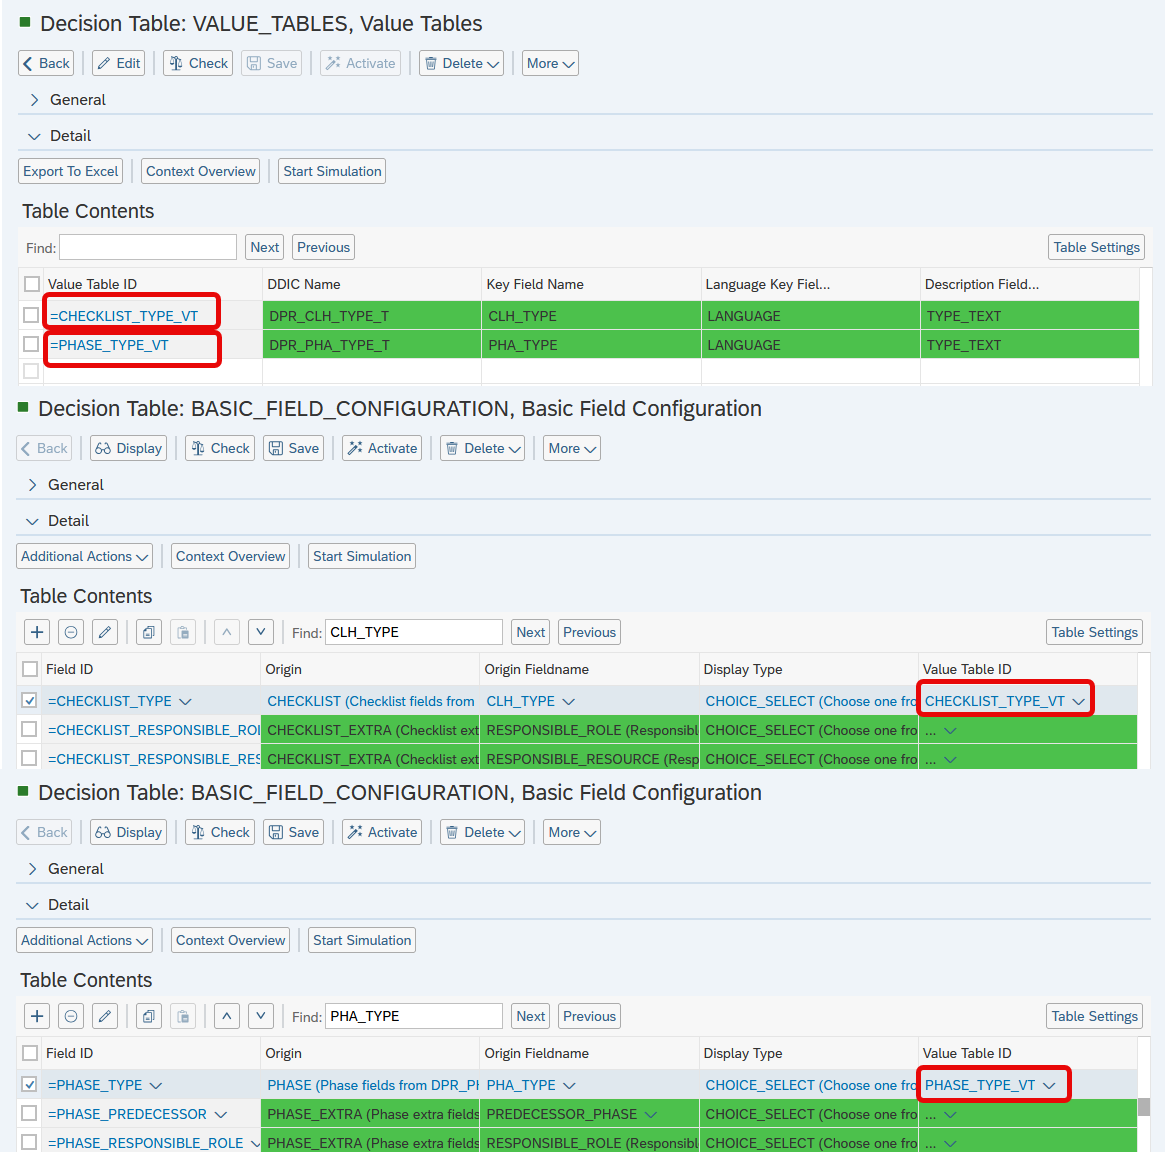Click the minus remove-row icon beside Find PHA_TYPE
The width and height of the screenshot is (1165, 1152).
pyautogui.click(x=71, y=1016)
